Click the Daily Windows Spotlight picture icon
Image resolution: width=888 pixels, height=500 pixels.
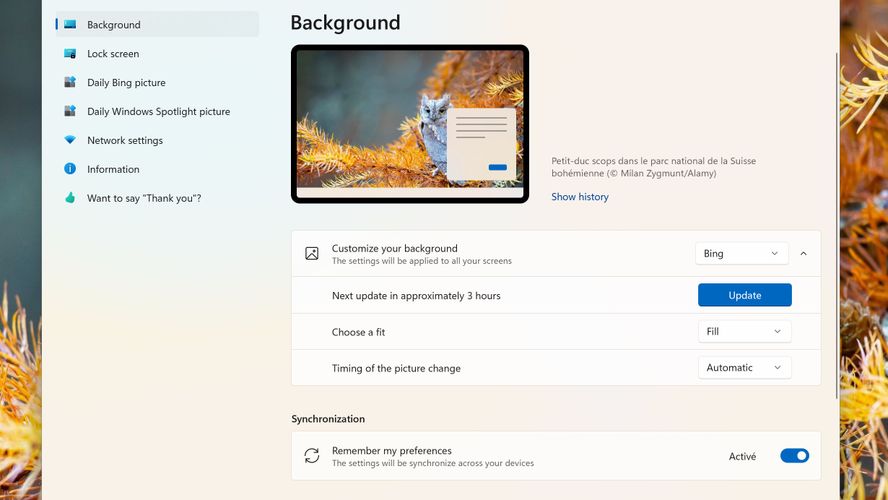(70, 112)
